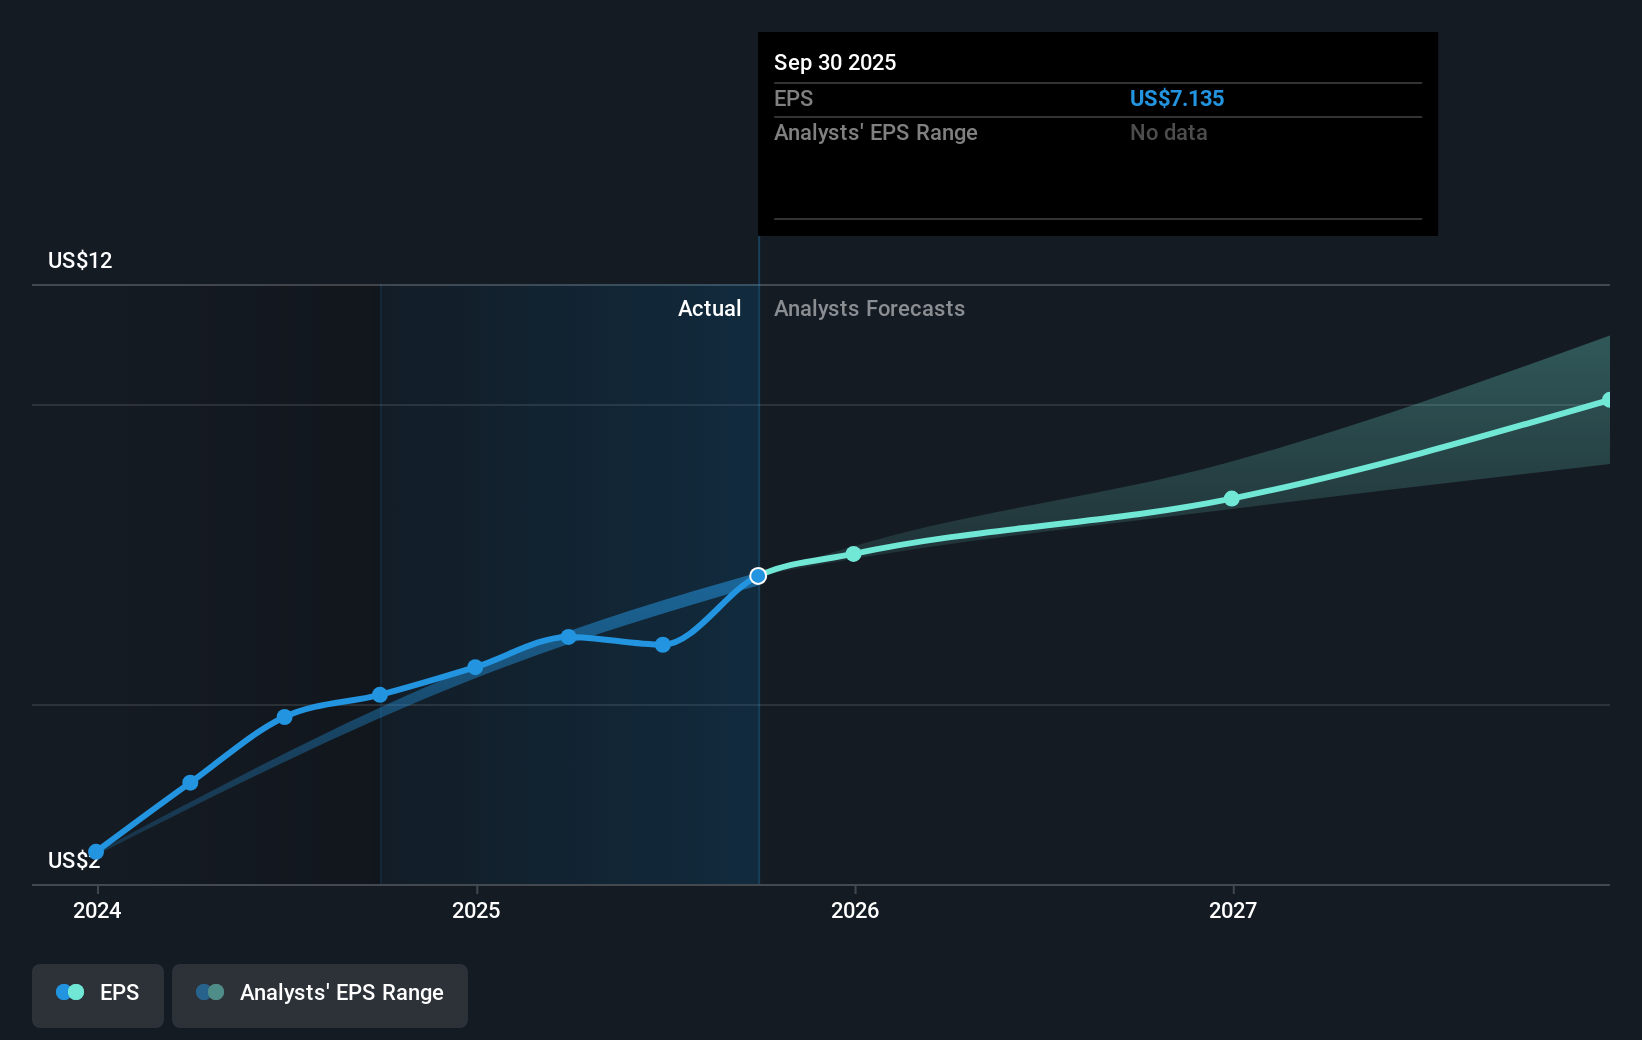Click the 'EPS' row label in the tooltip
This screenshot has width=1642, height=1040.
tap(793, 98)
